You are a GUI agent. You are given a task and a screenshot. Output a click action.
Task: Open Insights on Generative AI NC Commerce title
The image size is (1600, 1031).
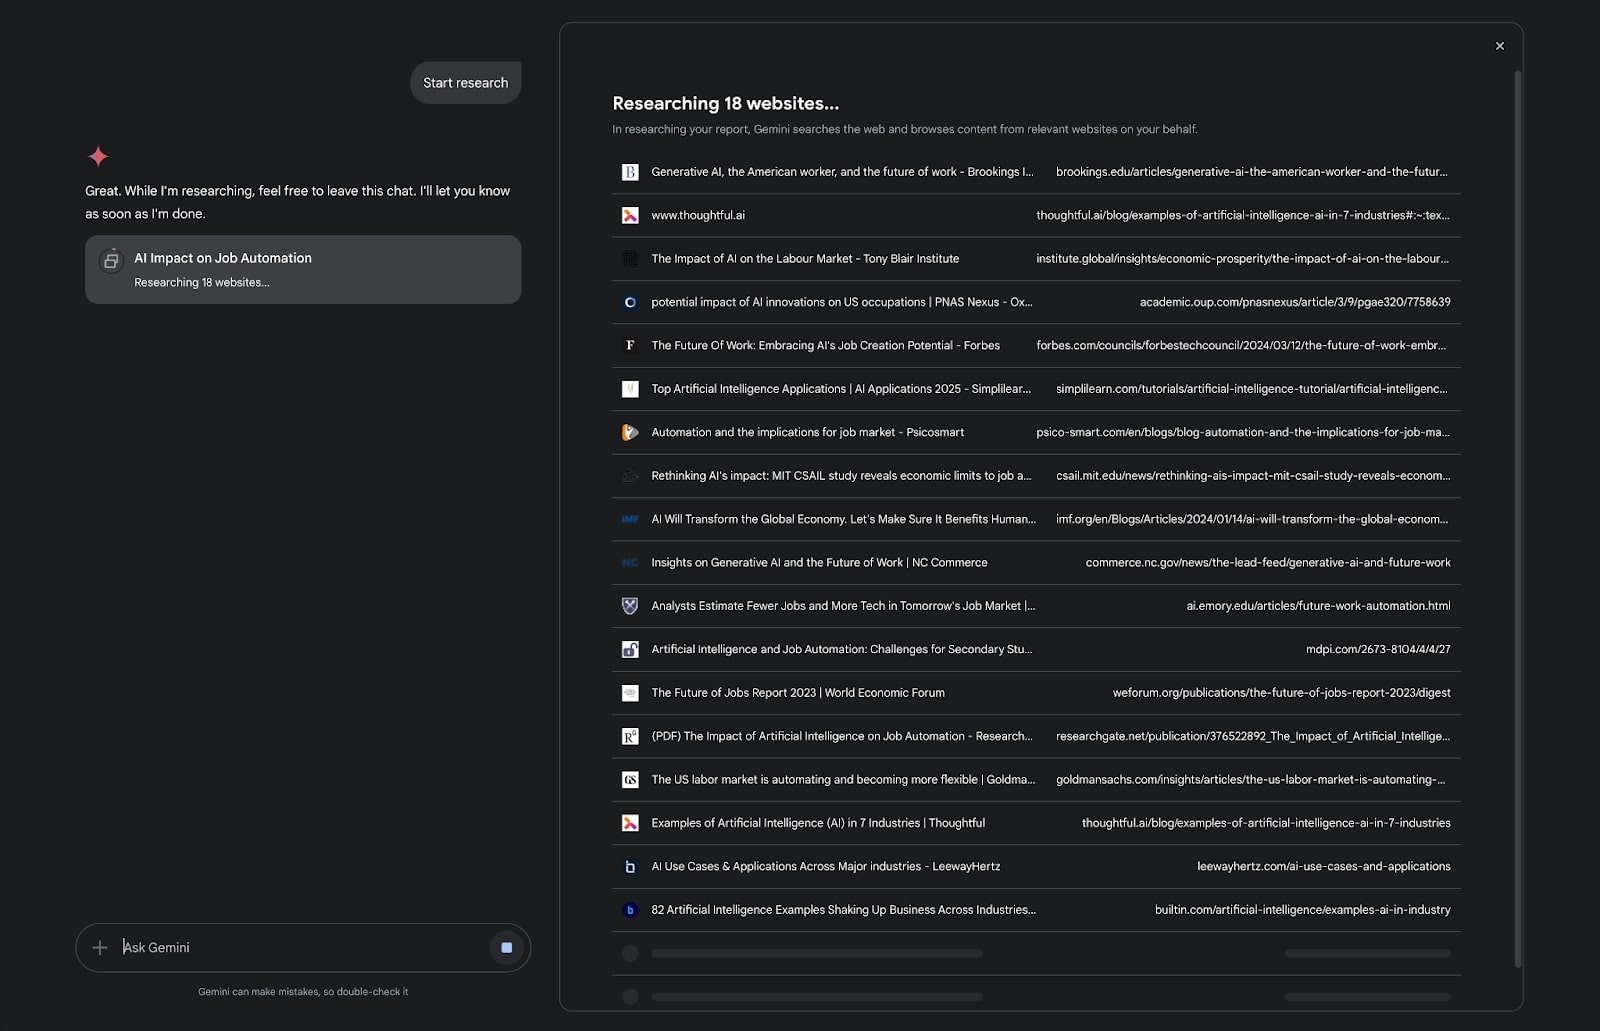tap(819, 563)
